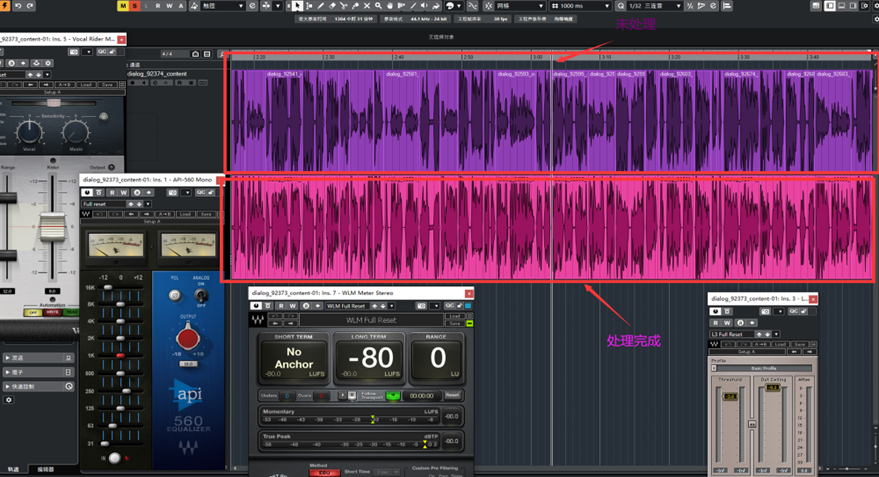Click Waves undo arrow in WLM Meter
879x477 pixels.
point(276,317)
